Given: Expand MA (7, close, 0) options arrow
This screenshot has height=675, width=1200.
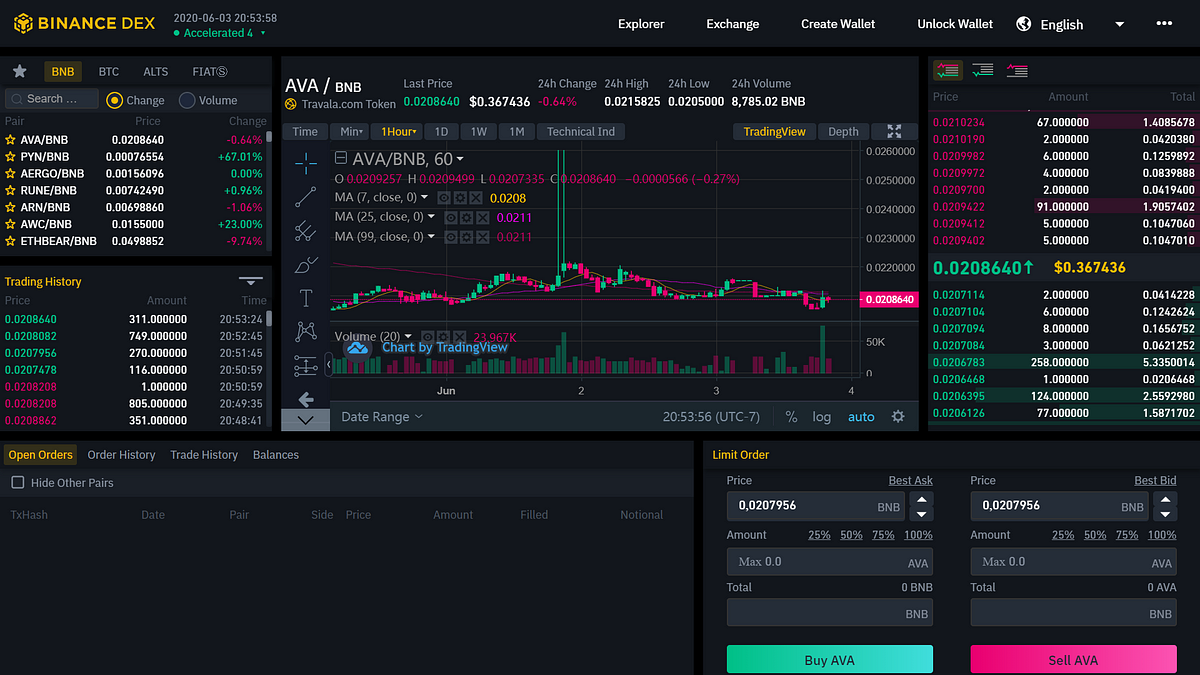Looking at the screenshot, I should (424, 198).
